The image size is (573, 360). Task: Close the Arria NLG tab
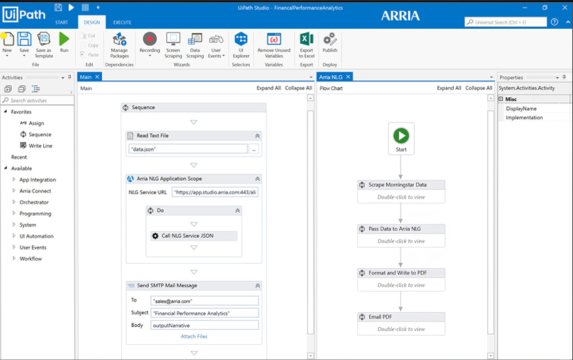pyautogui.click(x=348, y=77)
